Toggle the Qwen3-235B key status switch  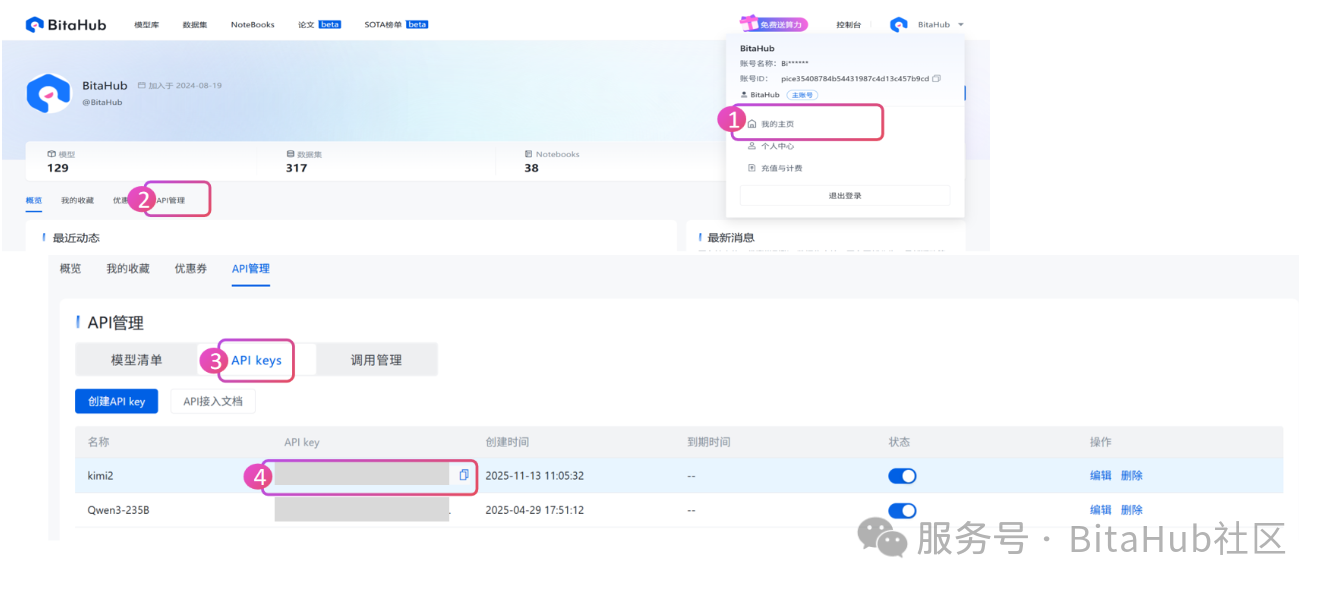(x=902, y=510)
